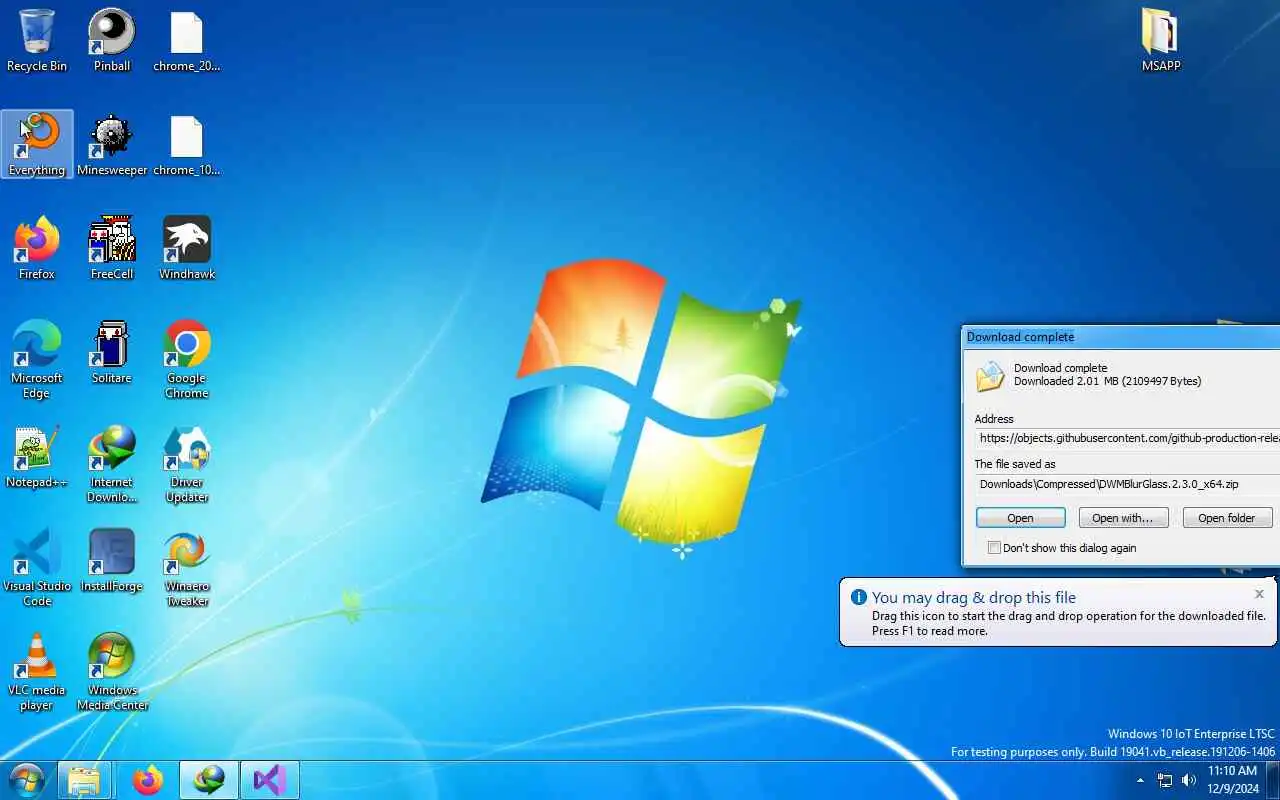Select the Driver Updater shortcut
The image size is (1280, 800).
187,464
